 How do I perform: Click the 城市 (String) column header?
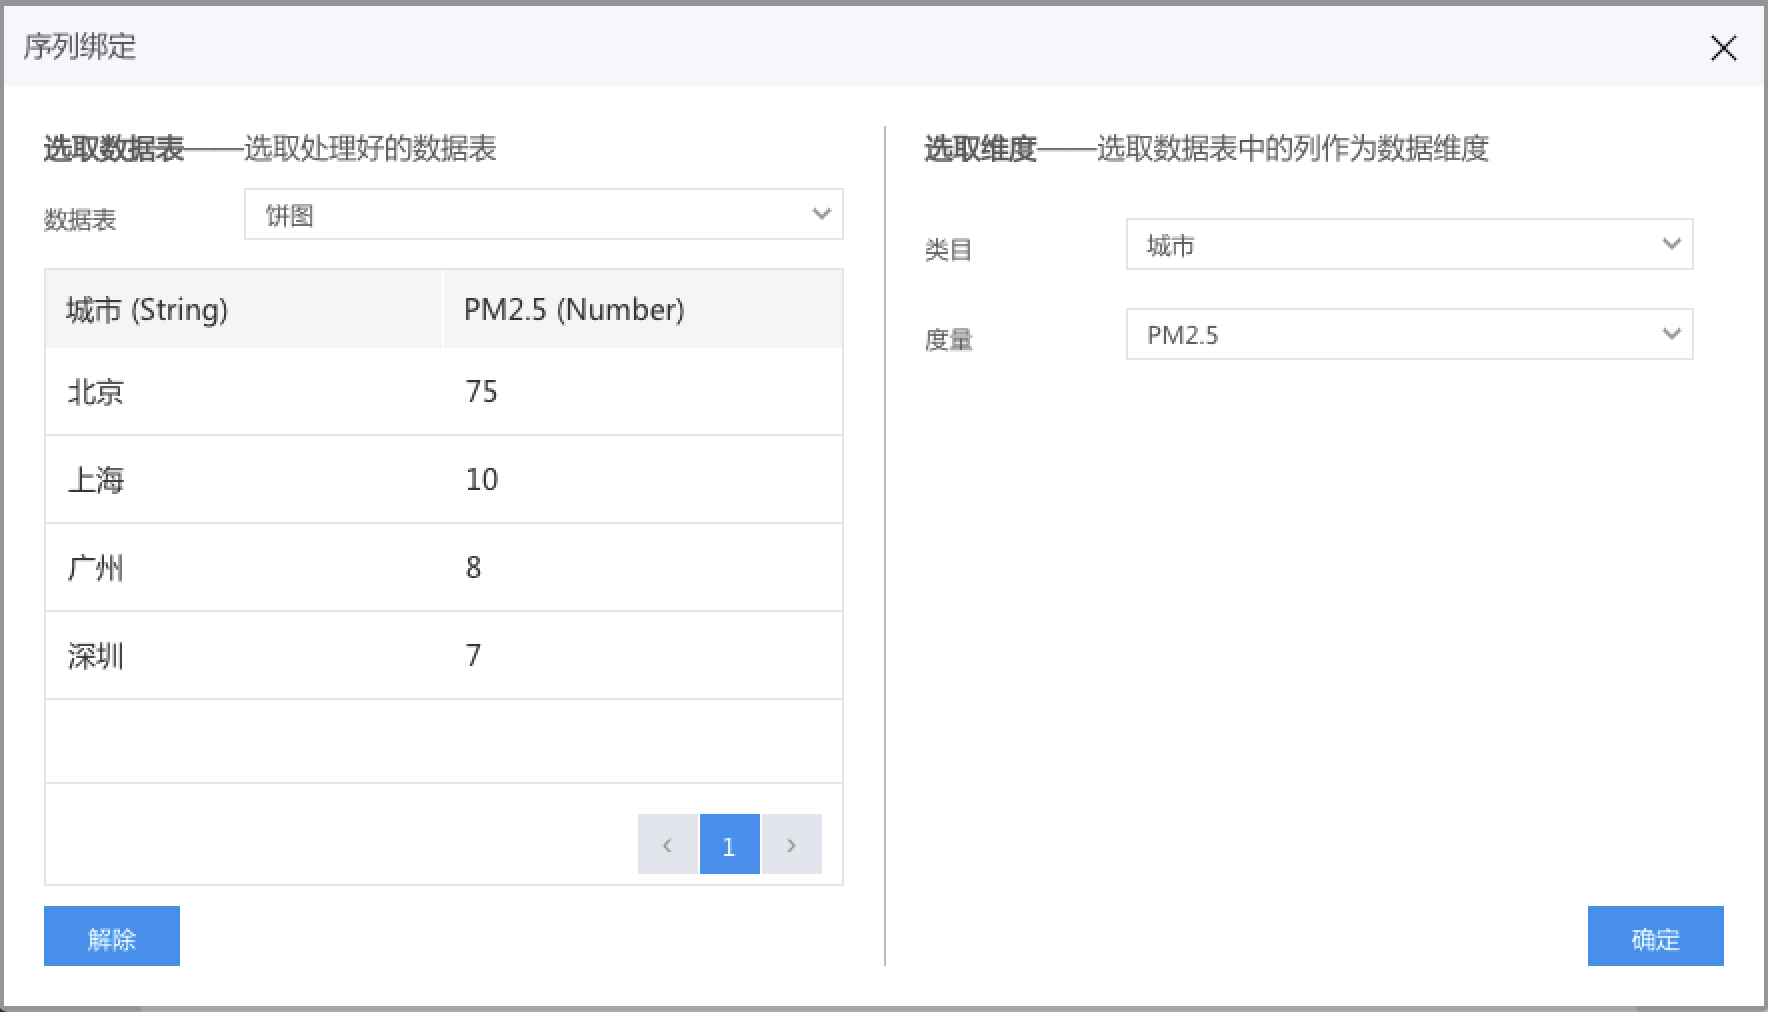[x=243, y=310]
